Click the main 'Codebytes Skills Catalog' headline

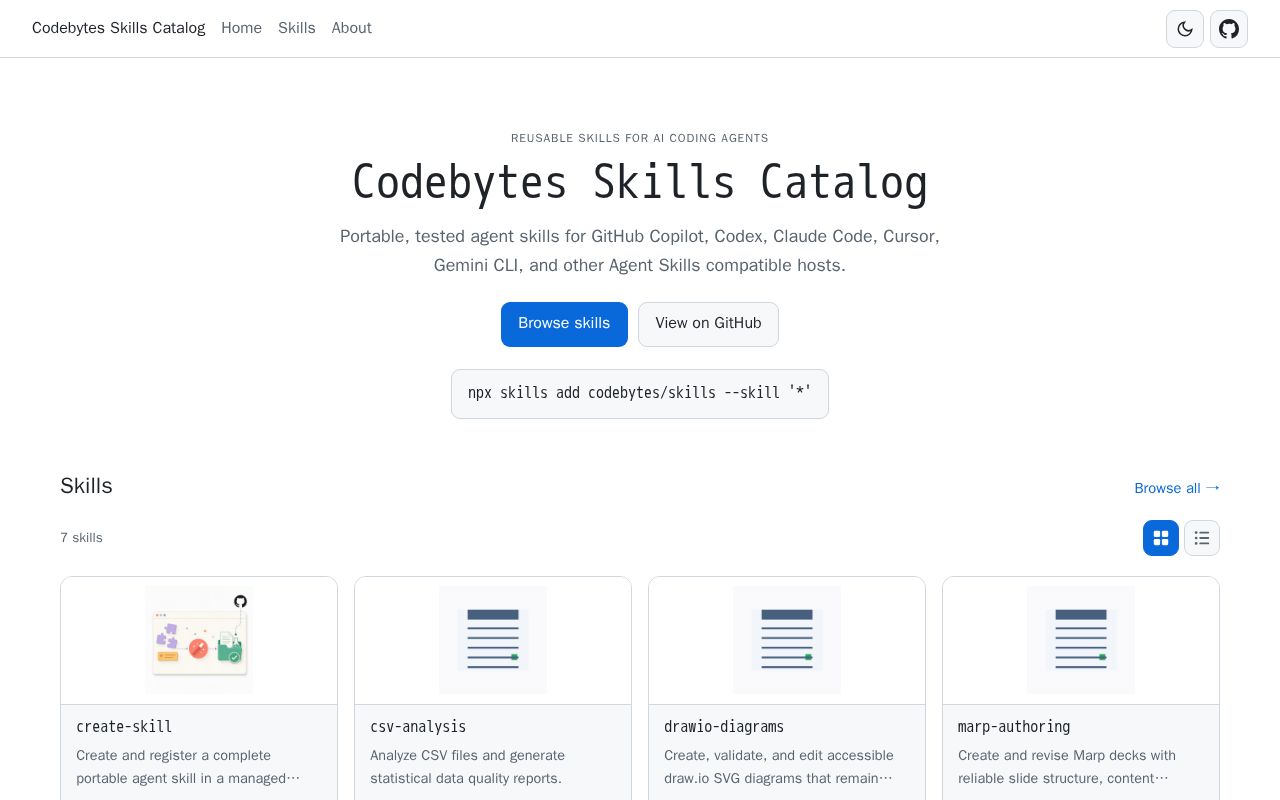click(640, 183)
